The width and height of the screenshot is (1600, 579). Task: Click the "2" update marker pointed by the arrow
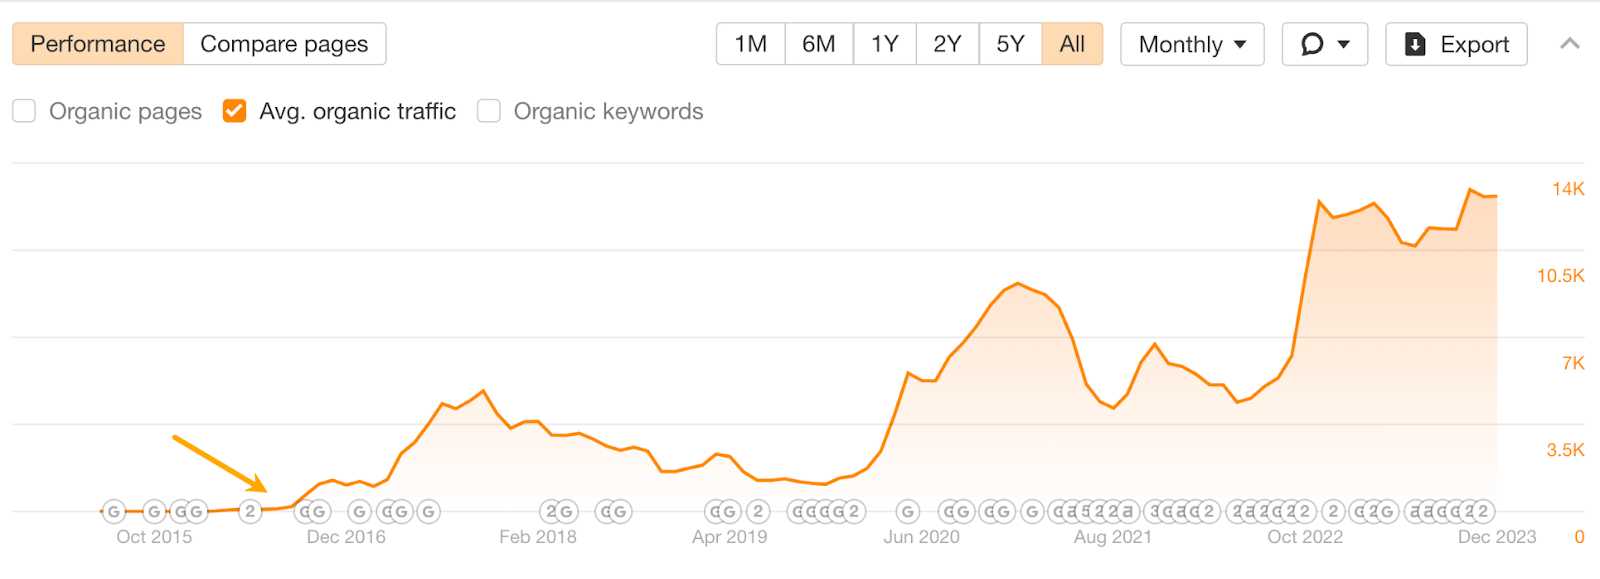click(249, 511)
